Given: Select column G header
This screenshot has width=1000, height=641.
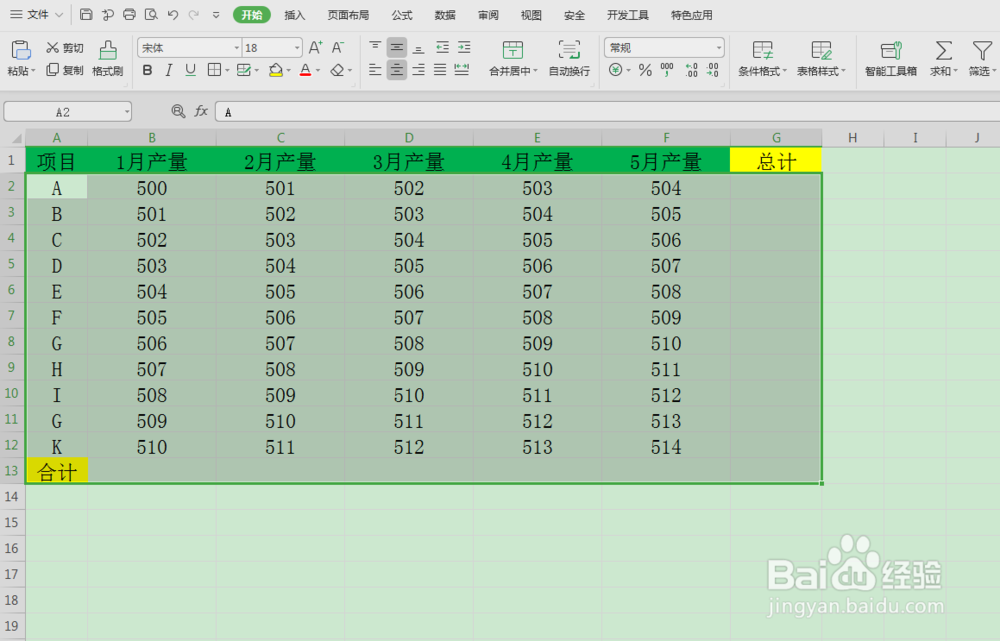Looking at the screenshot, I should 776,137.
